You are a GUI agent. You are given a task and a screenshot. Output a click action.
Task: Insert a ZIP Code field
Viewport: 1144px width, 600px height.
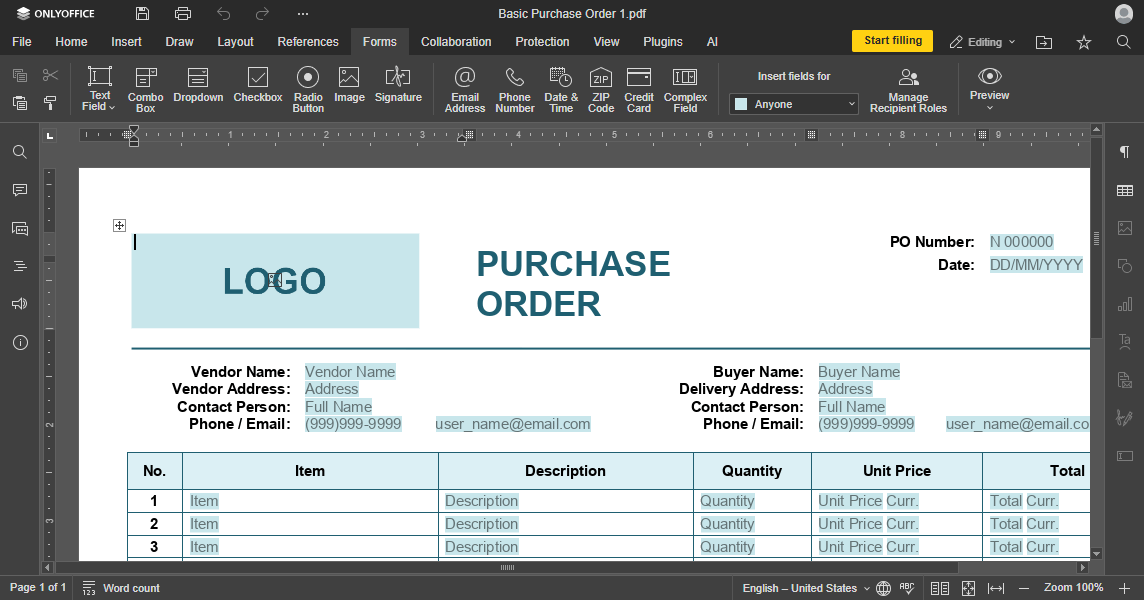[600, 89]
